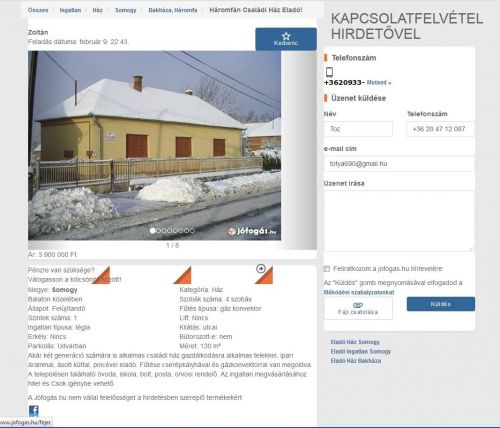Screen dimensions: 500x428
Task: Click the Név input field
Action: pyautogui.click(x=358, y=129)
